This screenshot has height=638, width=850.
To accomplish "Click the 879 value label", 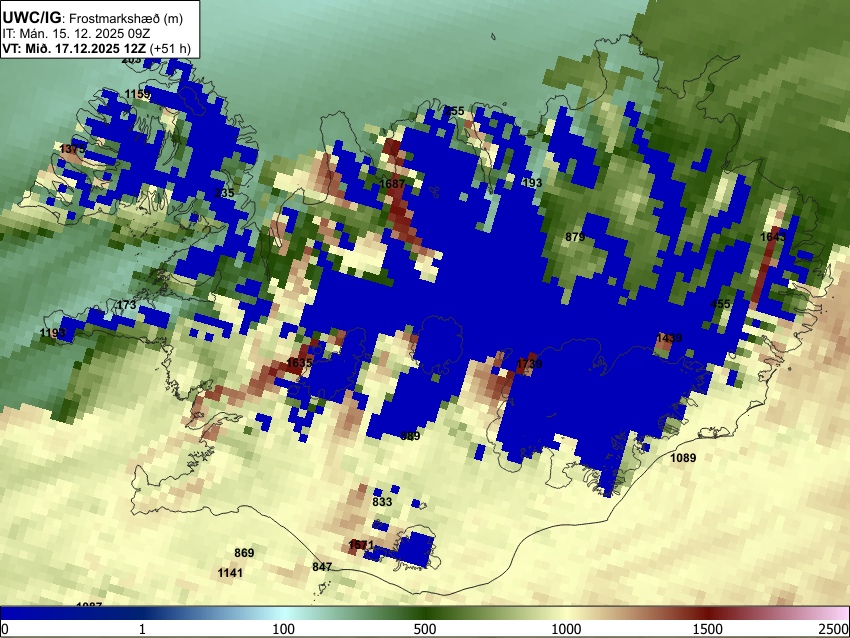I will point(575,236).
